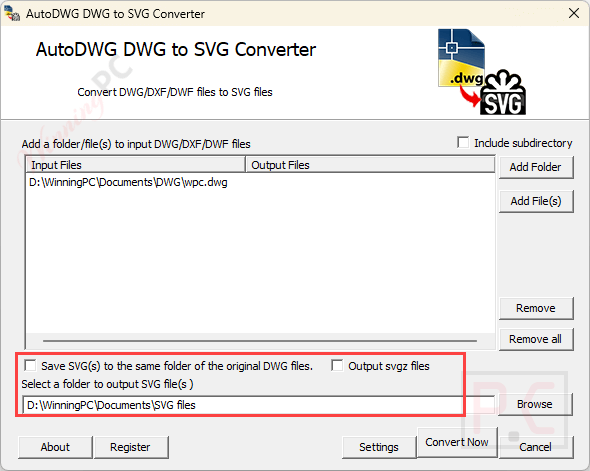Click the Add Folder button
Screen dimensions: 590x471
pyautogui.click(x=536, y=167)
